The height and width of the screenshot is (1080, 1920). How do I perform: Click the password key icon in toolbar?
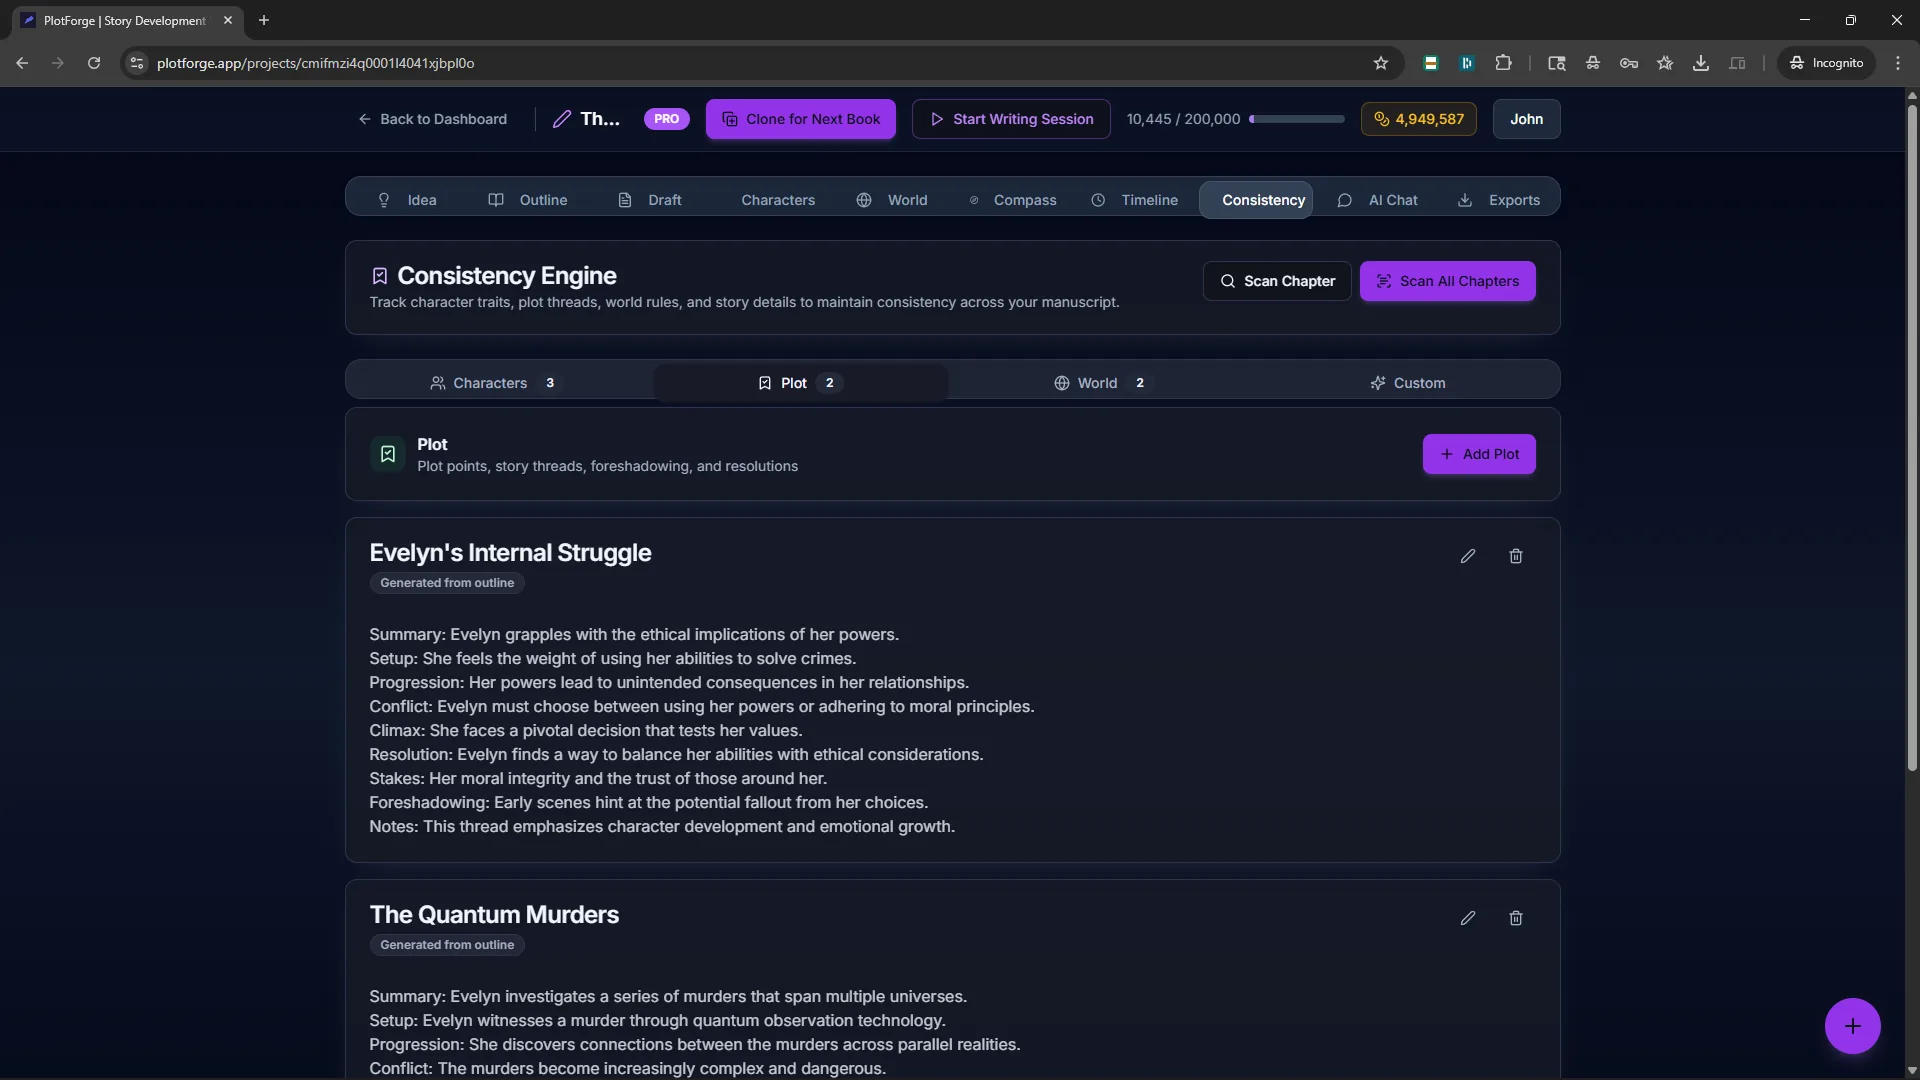[1629, 63]
